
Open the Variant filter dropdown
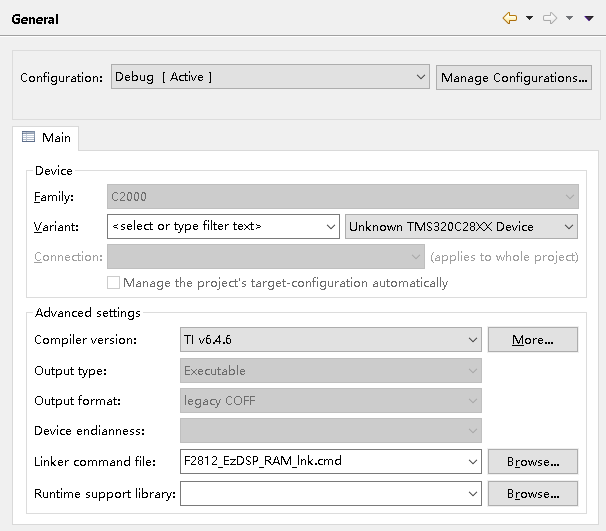point(331,227)
